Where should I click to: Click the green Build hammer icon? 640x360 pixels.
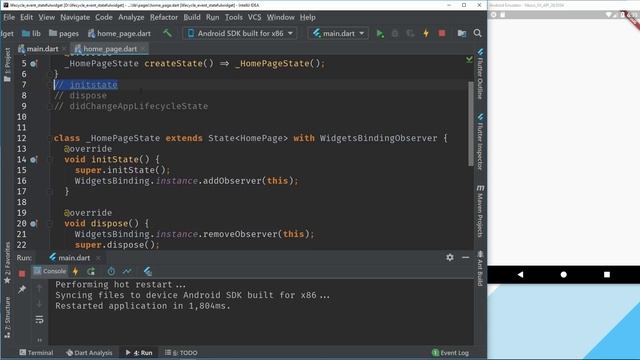coord(167,33)
